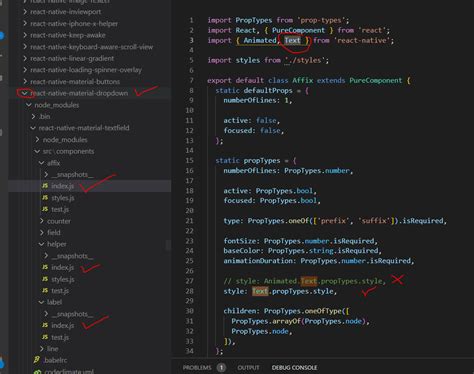Expand the react-native-keep-awake chevron
The width and height of the screenshot is (474, 374).
tap(25, 35)
